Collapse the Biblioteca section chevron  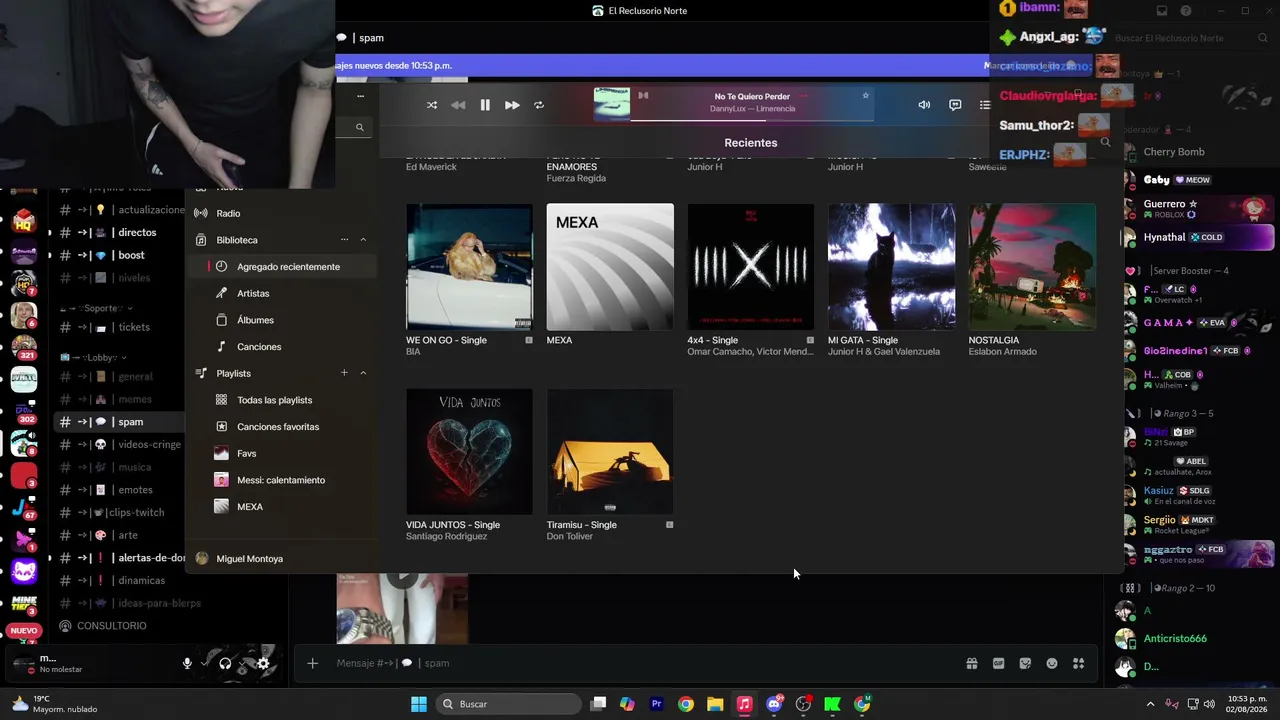(363, 240)
